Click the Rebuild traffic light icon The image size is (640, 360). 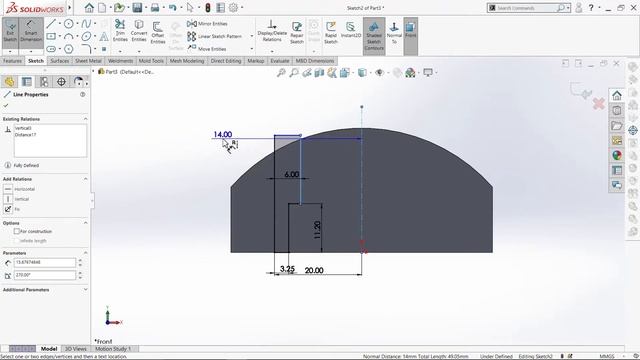coord(208,7)
